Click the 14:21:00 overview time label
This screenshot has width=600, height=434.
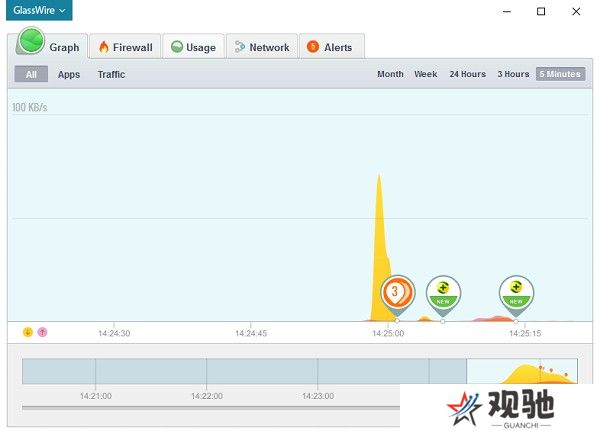(96, 396)
